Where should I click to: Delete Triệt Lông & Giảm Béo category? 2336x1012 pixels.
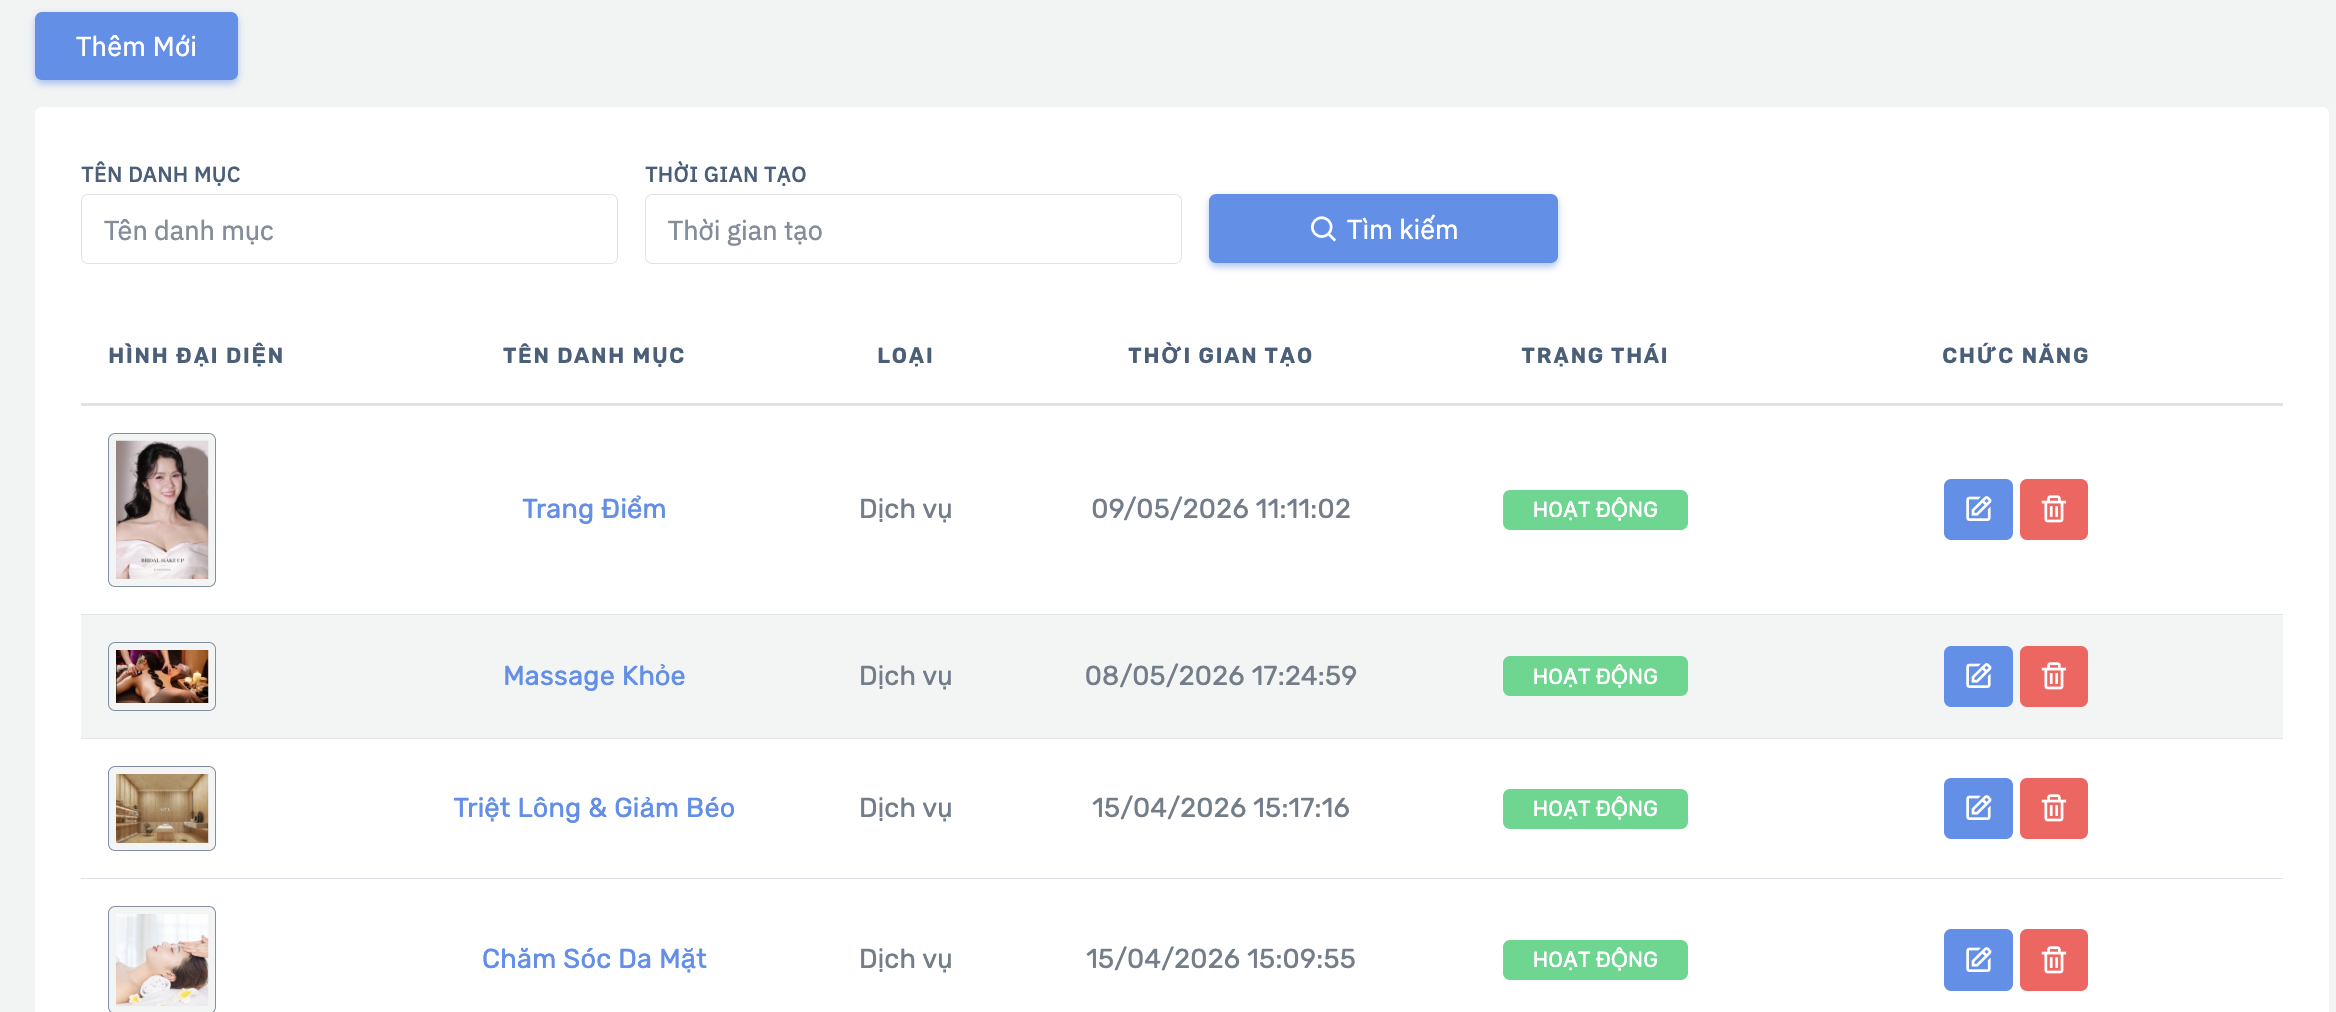pyautogui.click(x=2053, y=808)
